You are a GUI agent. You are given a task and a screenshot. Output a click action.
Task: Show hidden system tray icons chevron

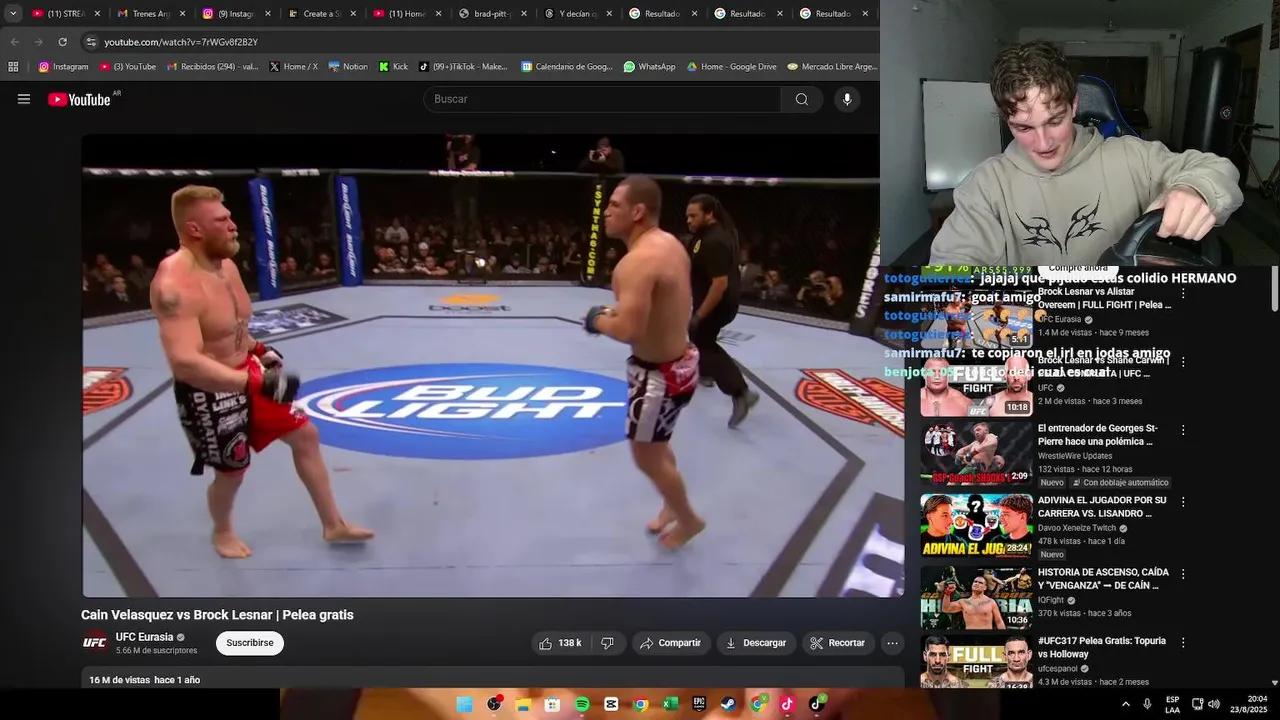pyautogui.click(x=1126, y=704)
